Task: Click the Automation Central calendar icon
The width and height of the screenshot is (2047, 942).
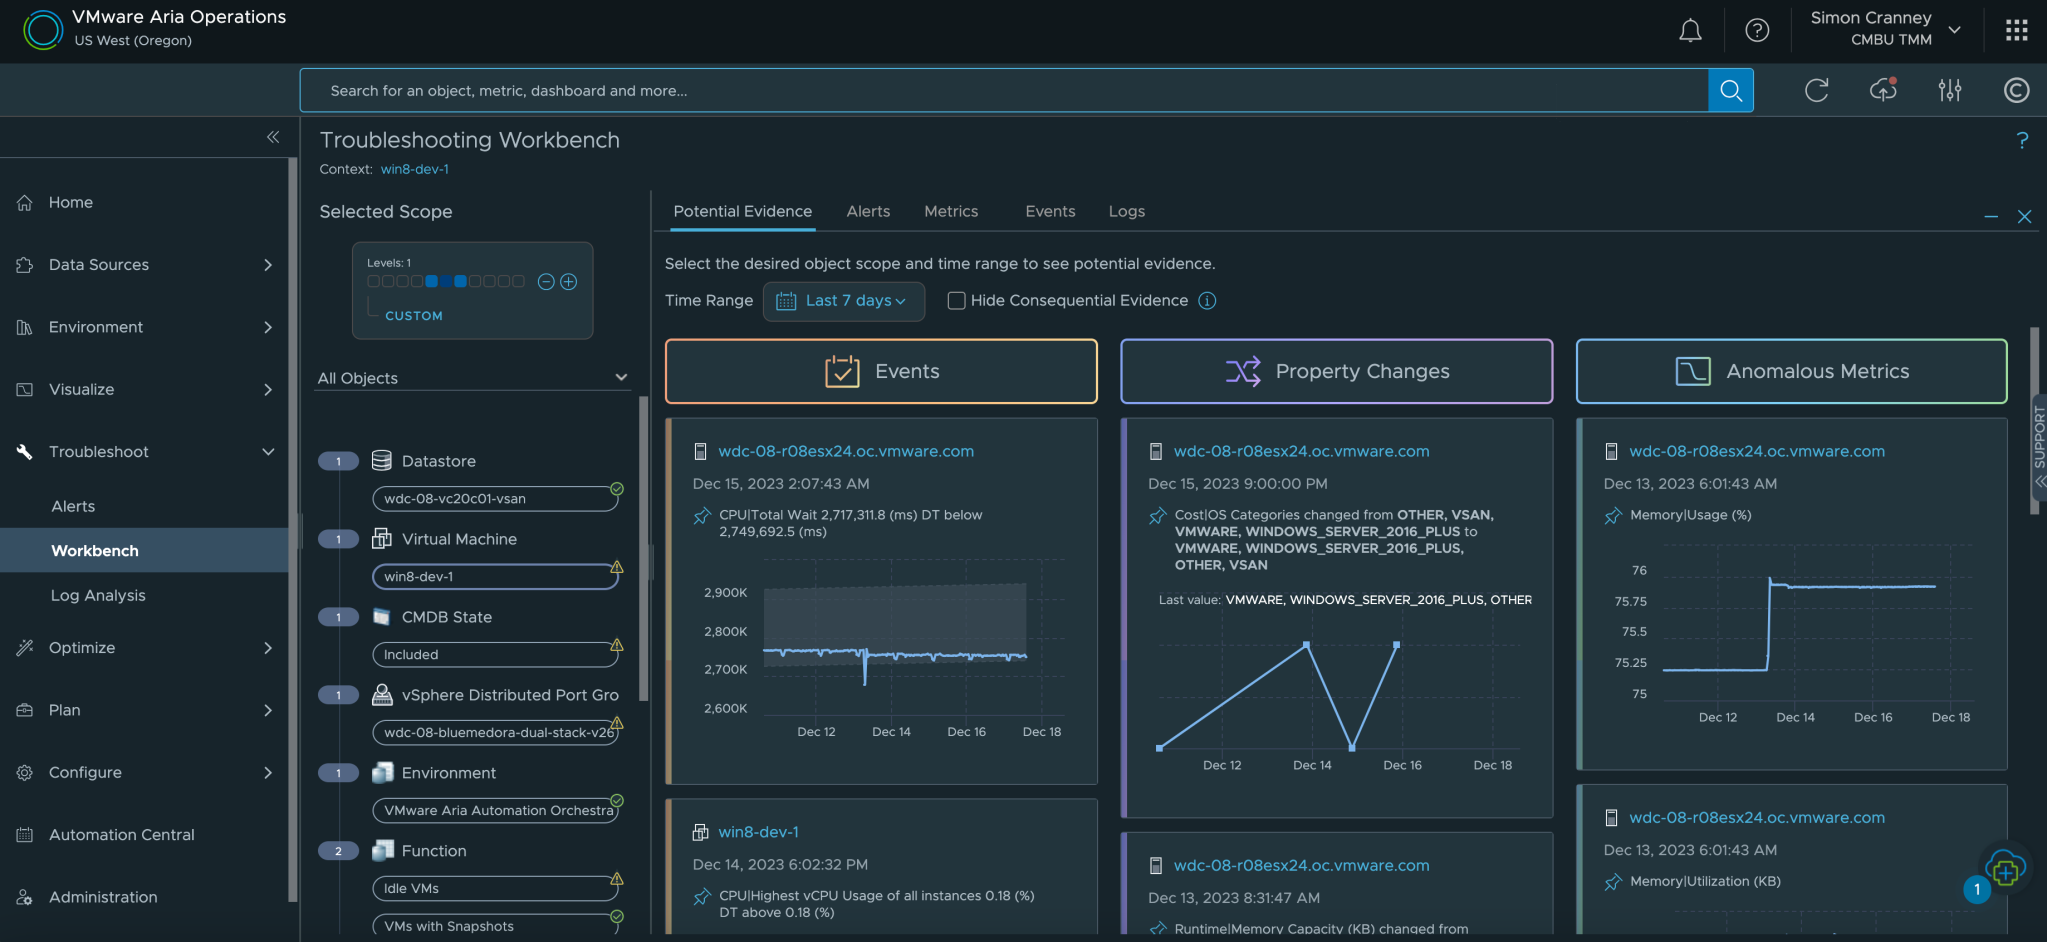Action: point(24,834)
